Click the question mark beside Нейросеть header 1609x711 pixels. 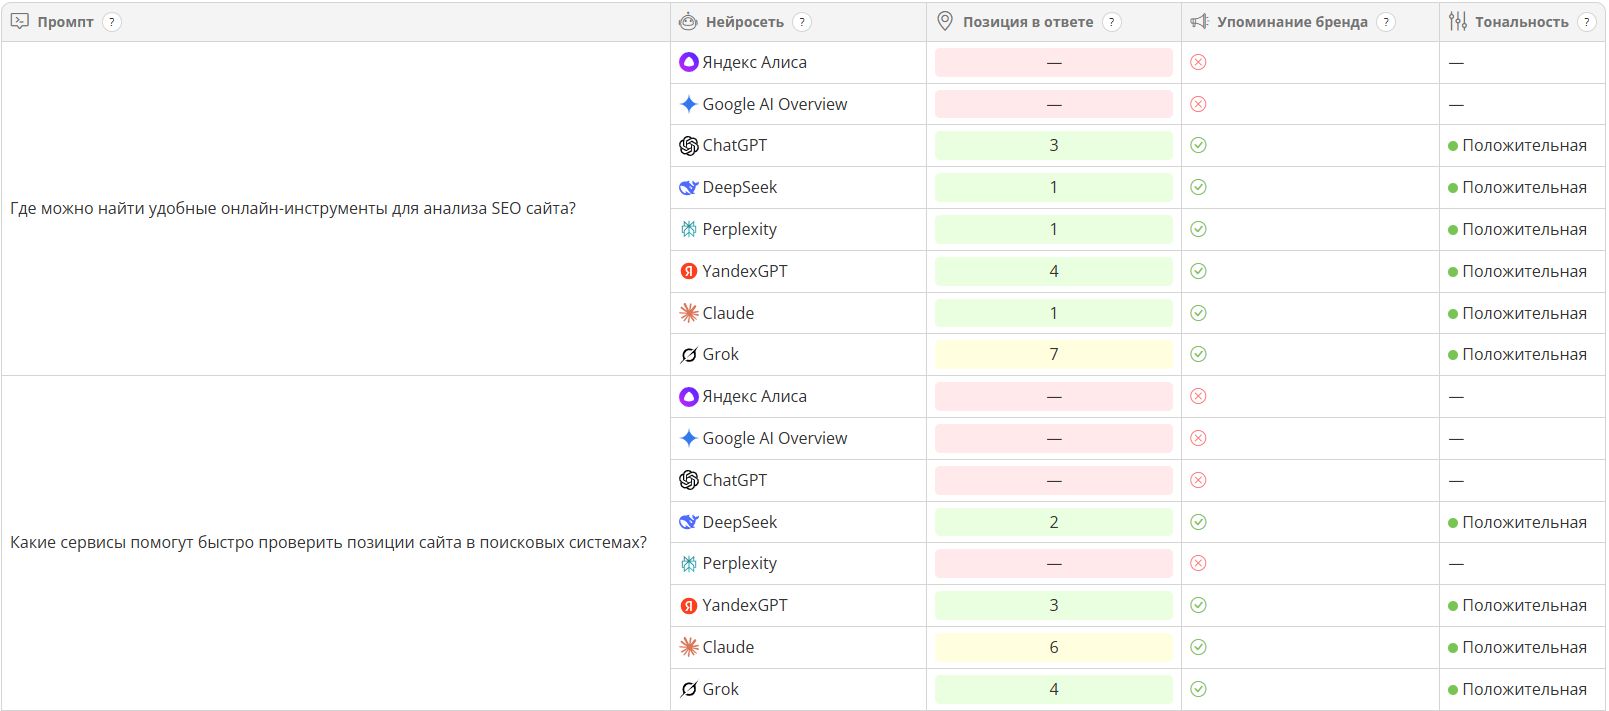coord(801,22)
